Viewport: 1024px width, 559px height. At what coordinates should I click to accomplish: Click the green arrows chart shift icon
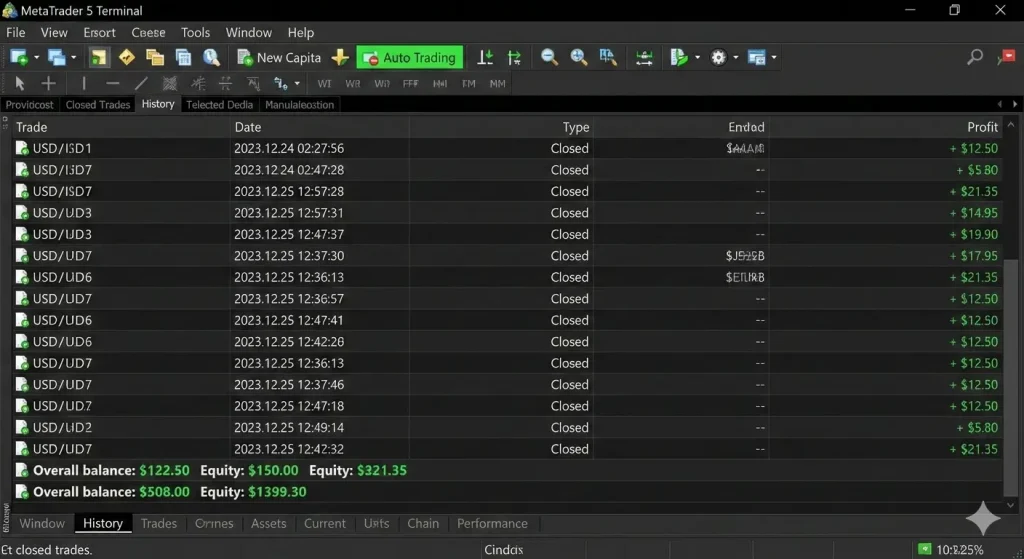click(515, 57)
